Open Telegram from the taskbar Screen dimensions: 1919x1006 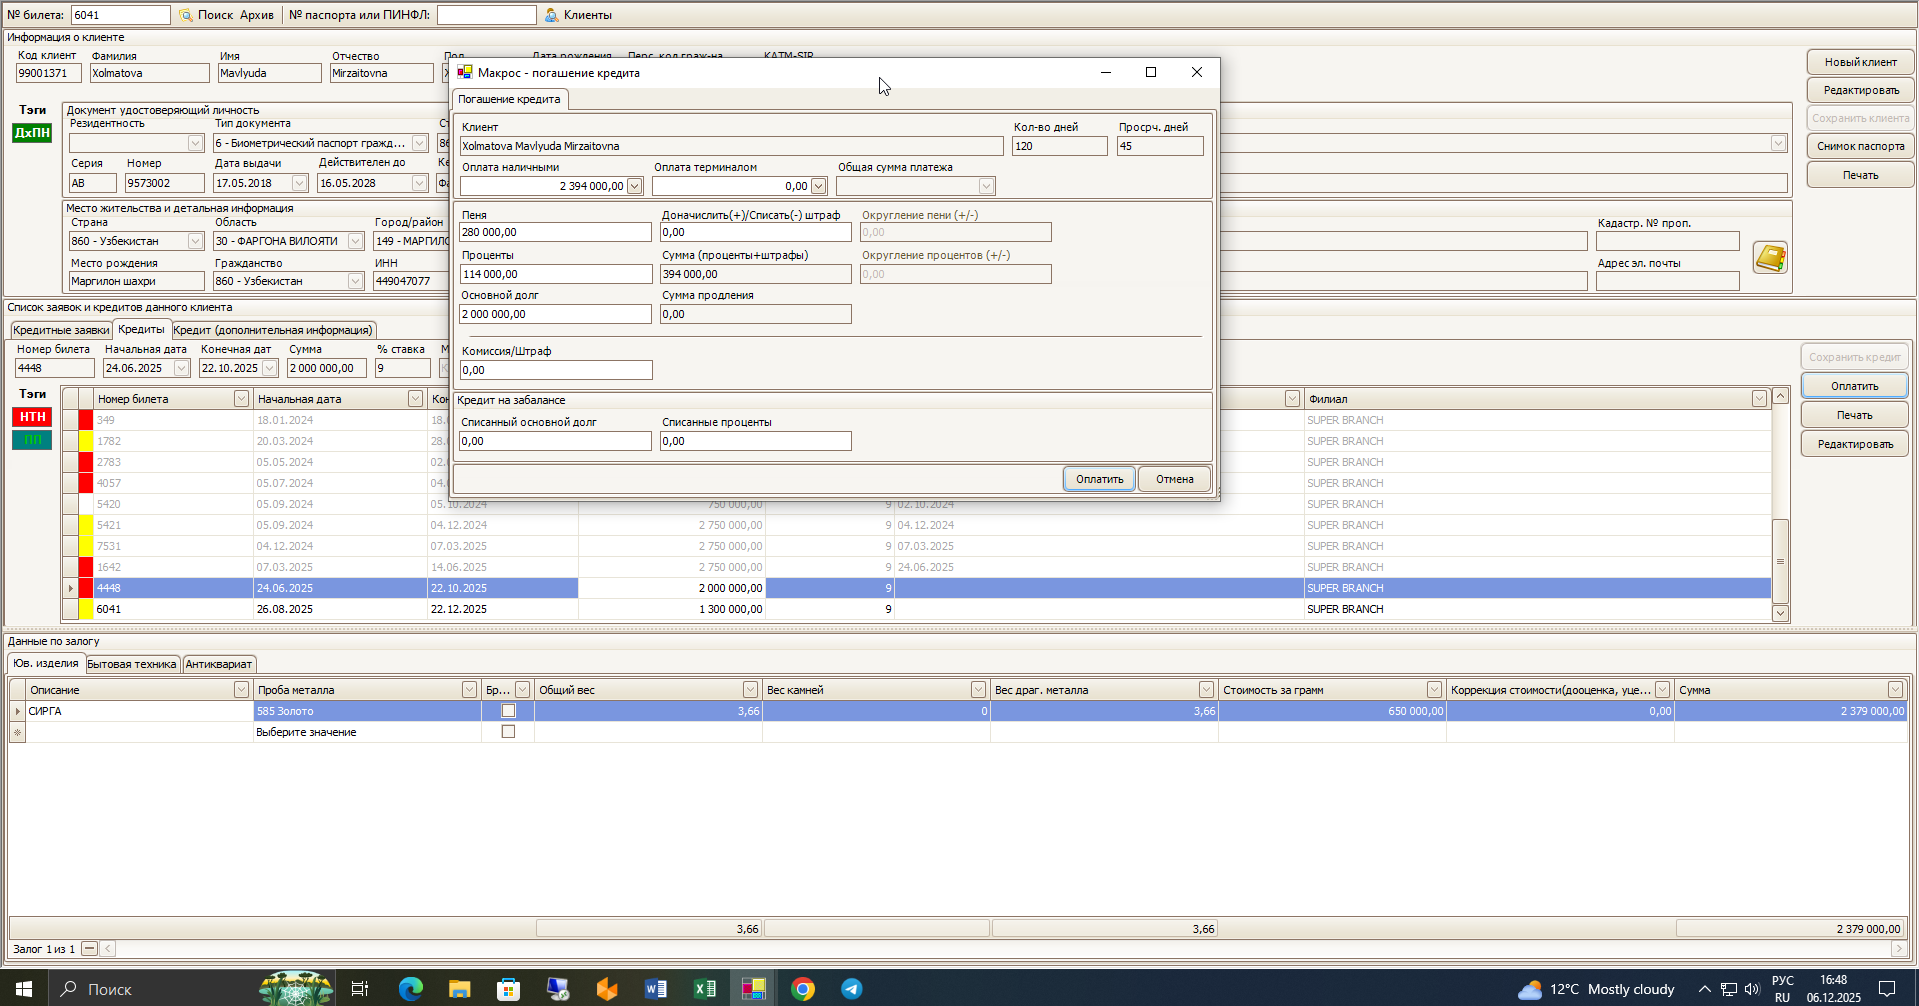pos(851,989)
